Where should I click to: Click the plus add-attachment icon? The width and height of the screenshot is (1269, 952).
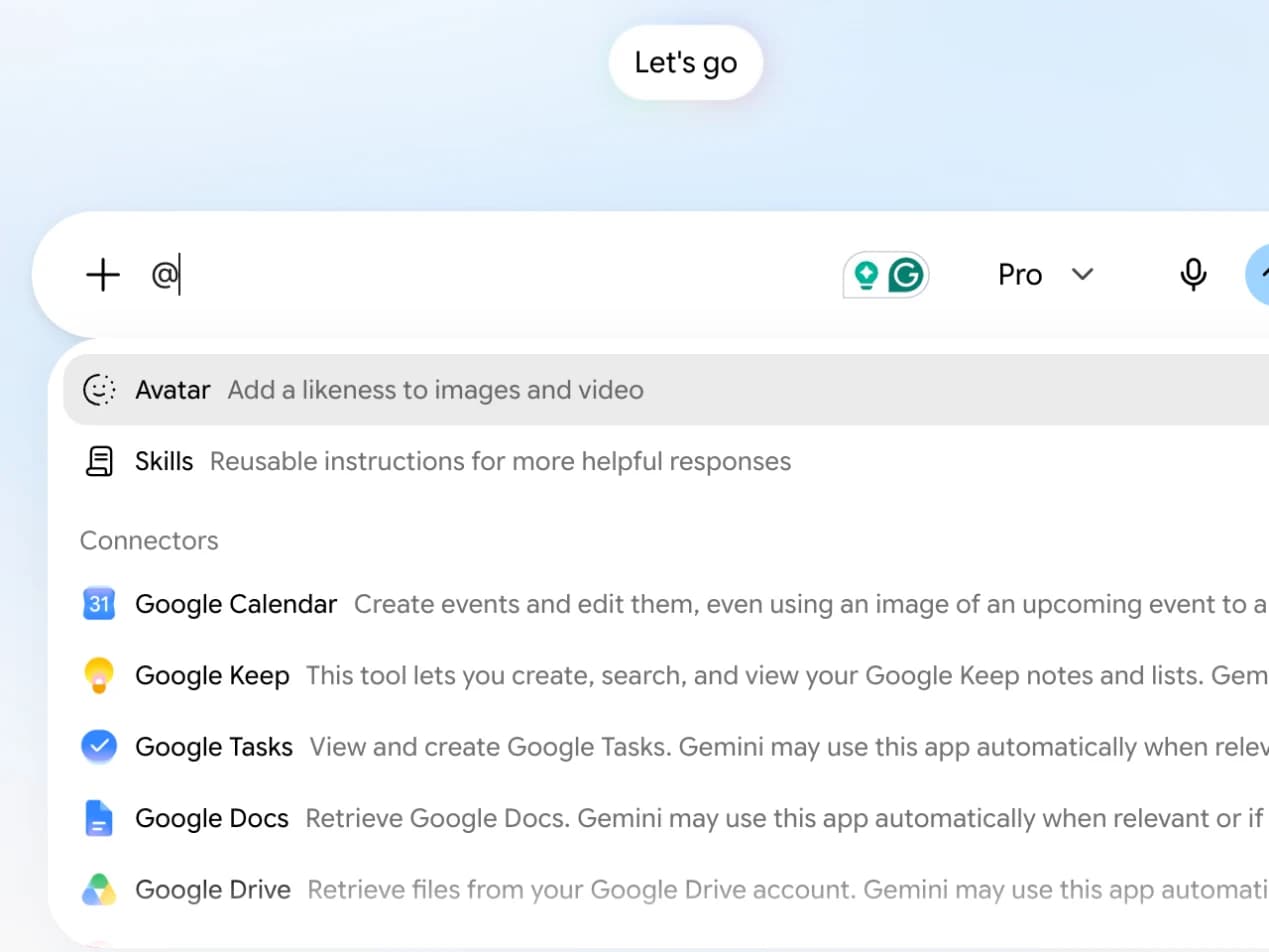102,275
